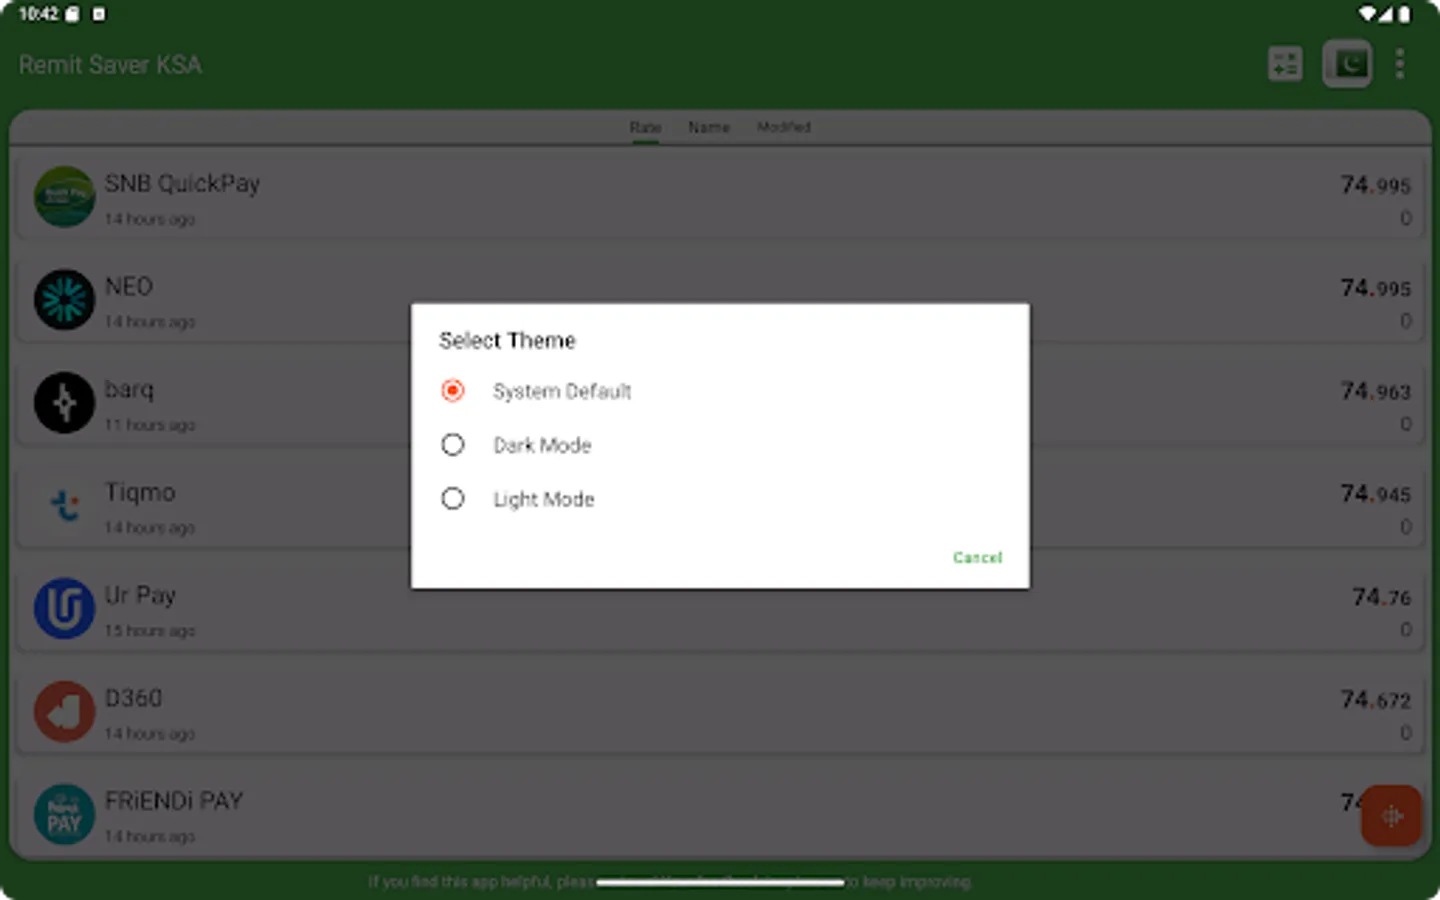Click the feedback link at the bottom
Image resolution: width=1440 pixels, height=900 pixels.
tap(720, 882)
